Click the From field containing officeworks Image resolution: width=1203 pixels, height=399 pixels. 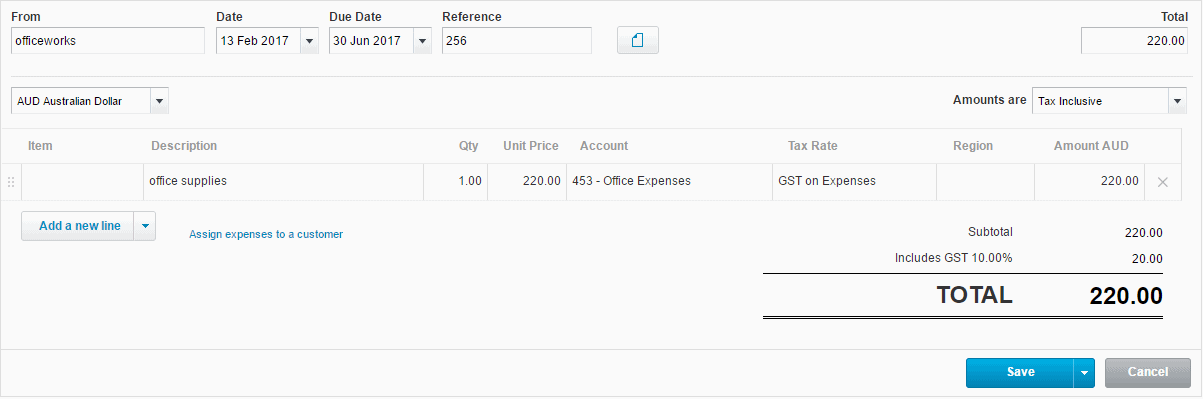[x=108, y=41]
